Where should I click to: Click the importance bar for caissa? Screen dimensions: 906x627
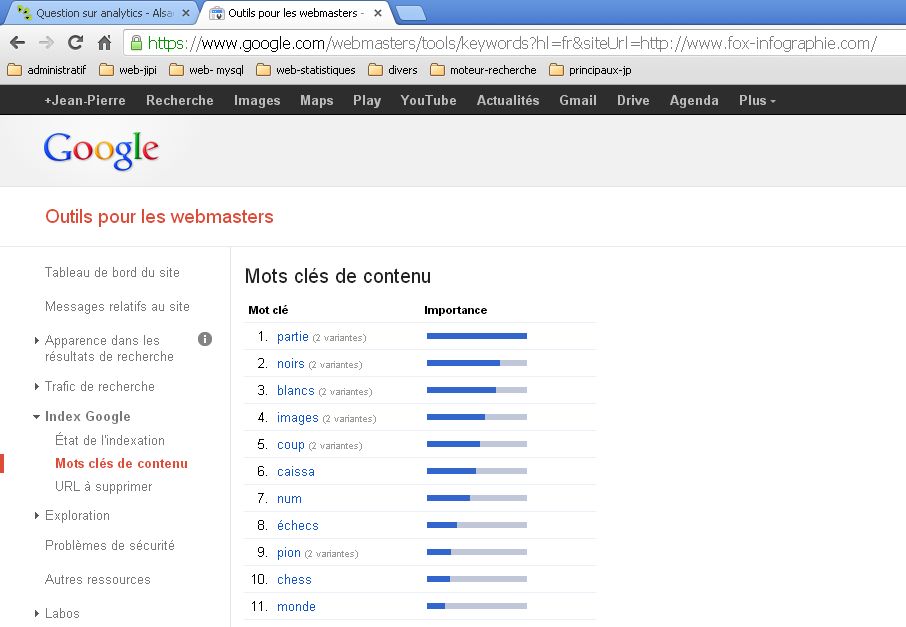(x=477, y=471)
